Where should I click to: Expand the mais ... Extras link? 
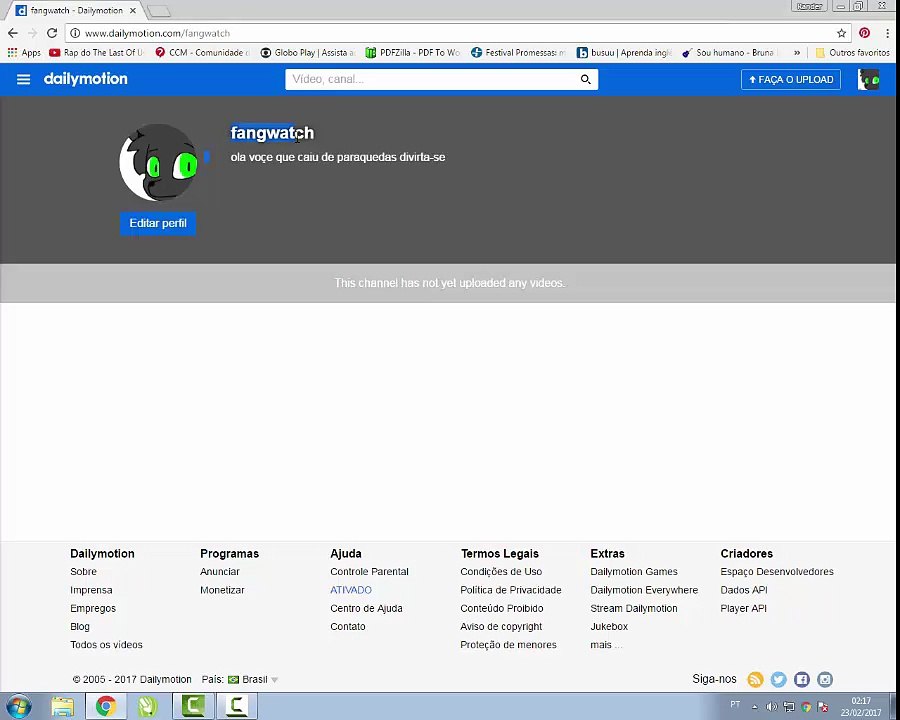tap(606, 645)
